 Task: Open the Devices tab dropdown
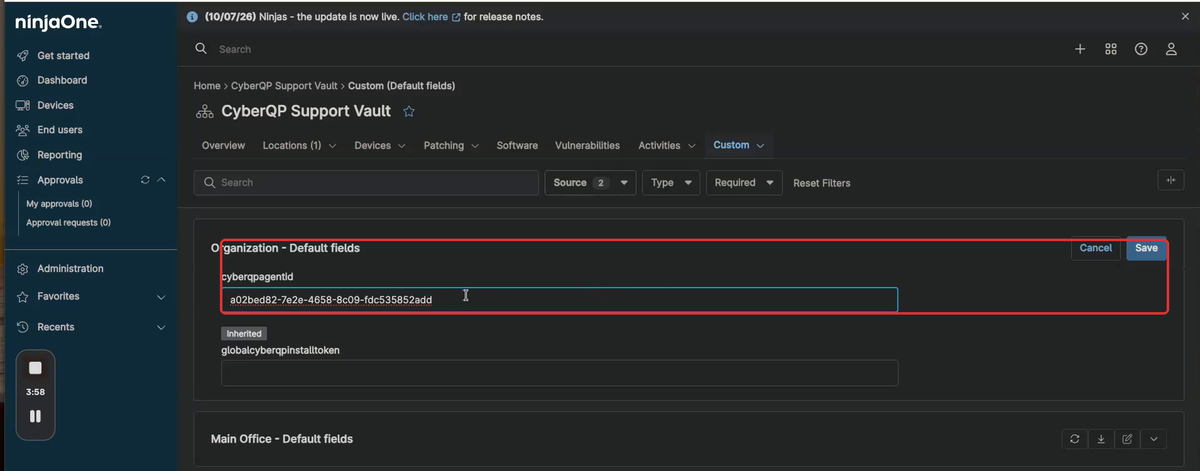(x=380, y=146)
